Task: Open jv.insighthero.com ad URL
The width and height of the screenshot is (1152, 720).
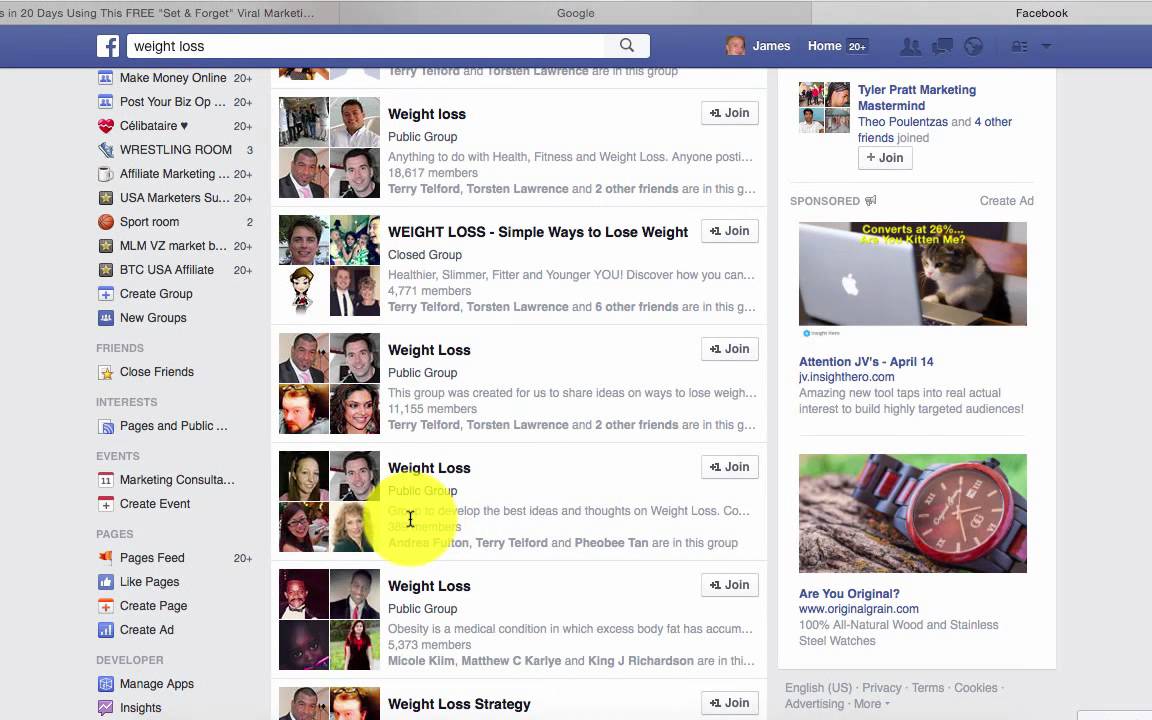Action: pyautogui.click(x=846, y=377)
